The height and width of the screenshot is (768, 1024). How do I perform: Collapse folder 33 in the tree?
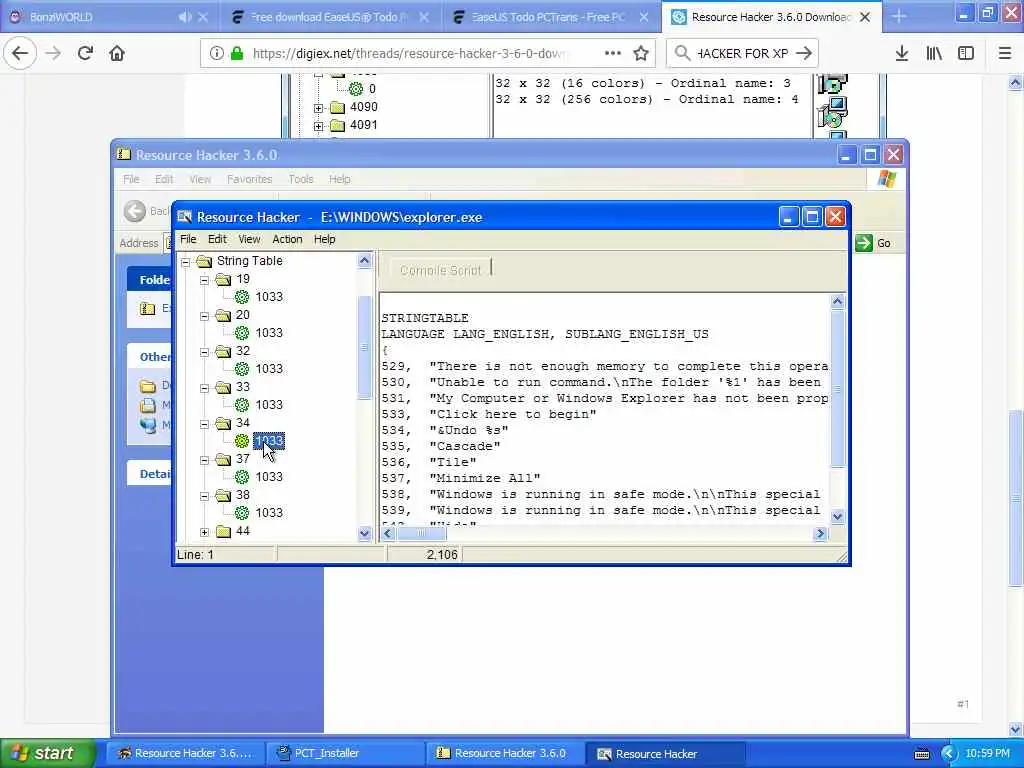pyautogui.click(x=204, y=388)
